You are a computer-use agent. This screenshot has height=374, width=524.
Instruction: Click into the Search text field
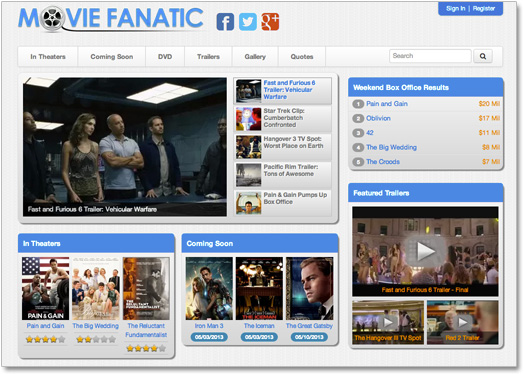click(x=430, y=56)
